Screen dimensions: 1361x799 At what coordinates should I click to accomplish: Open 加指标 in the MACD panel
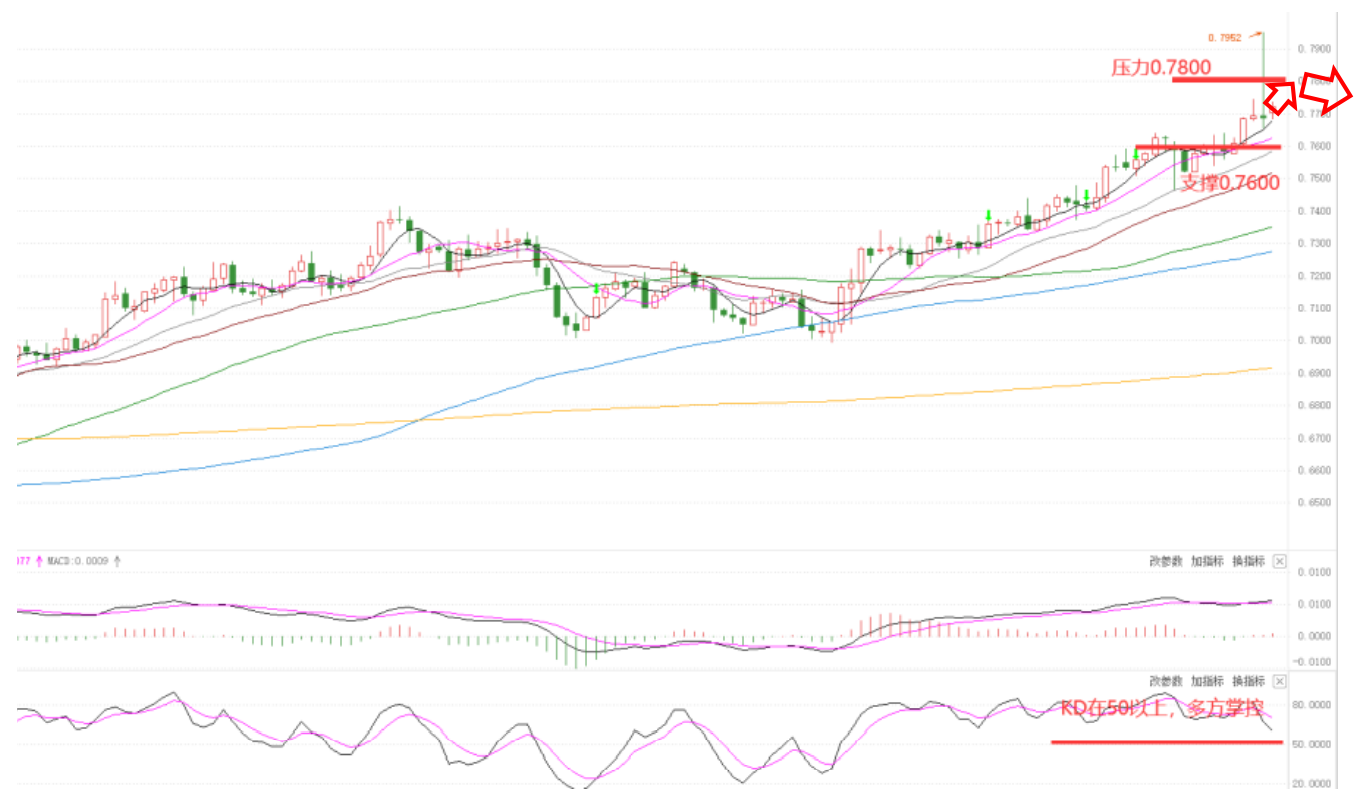(x=1207, y=561)
